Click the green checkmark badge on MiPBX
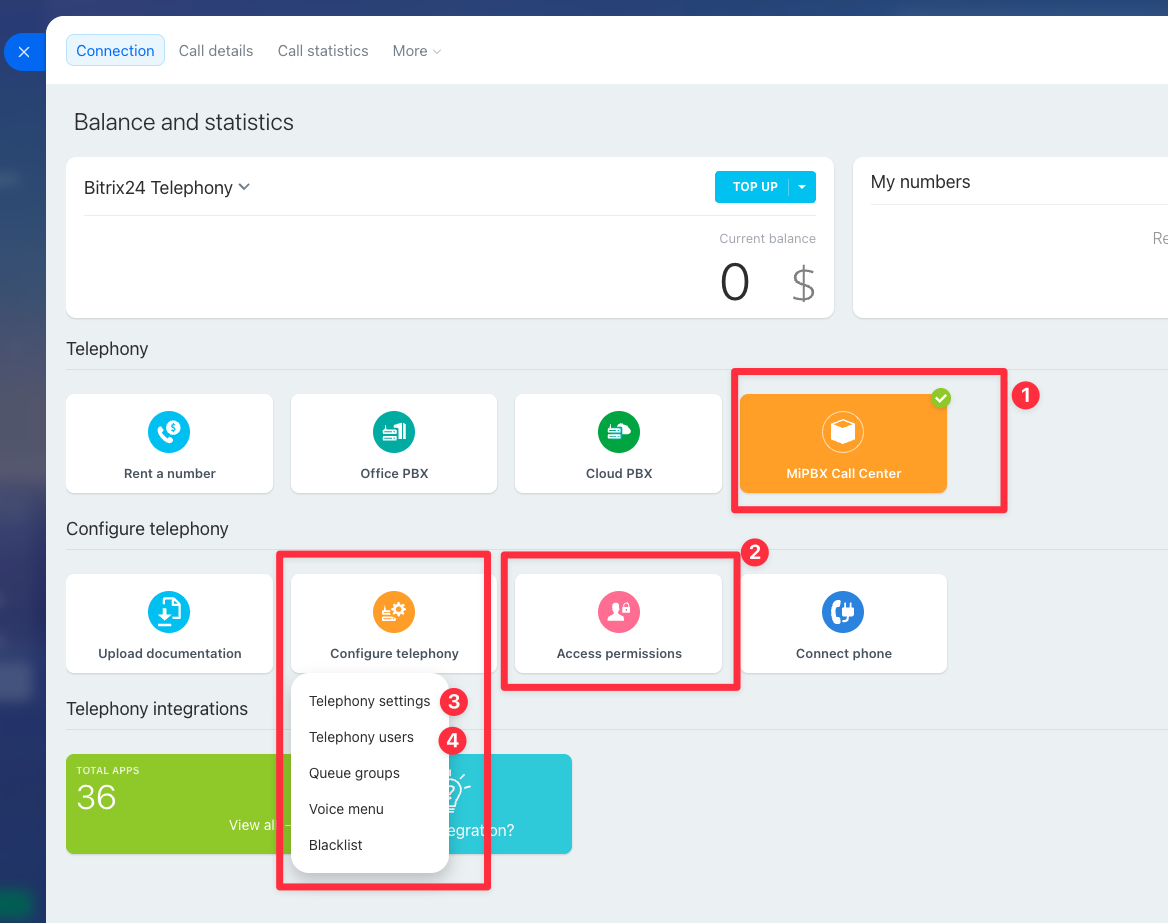This screenshot has width=1168, height=923. coord(941,398)
